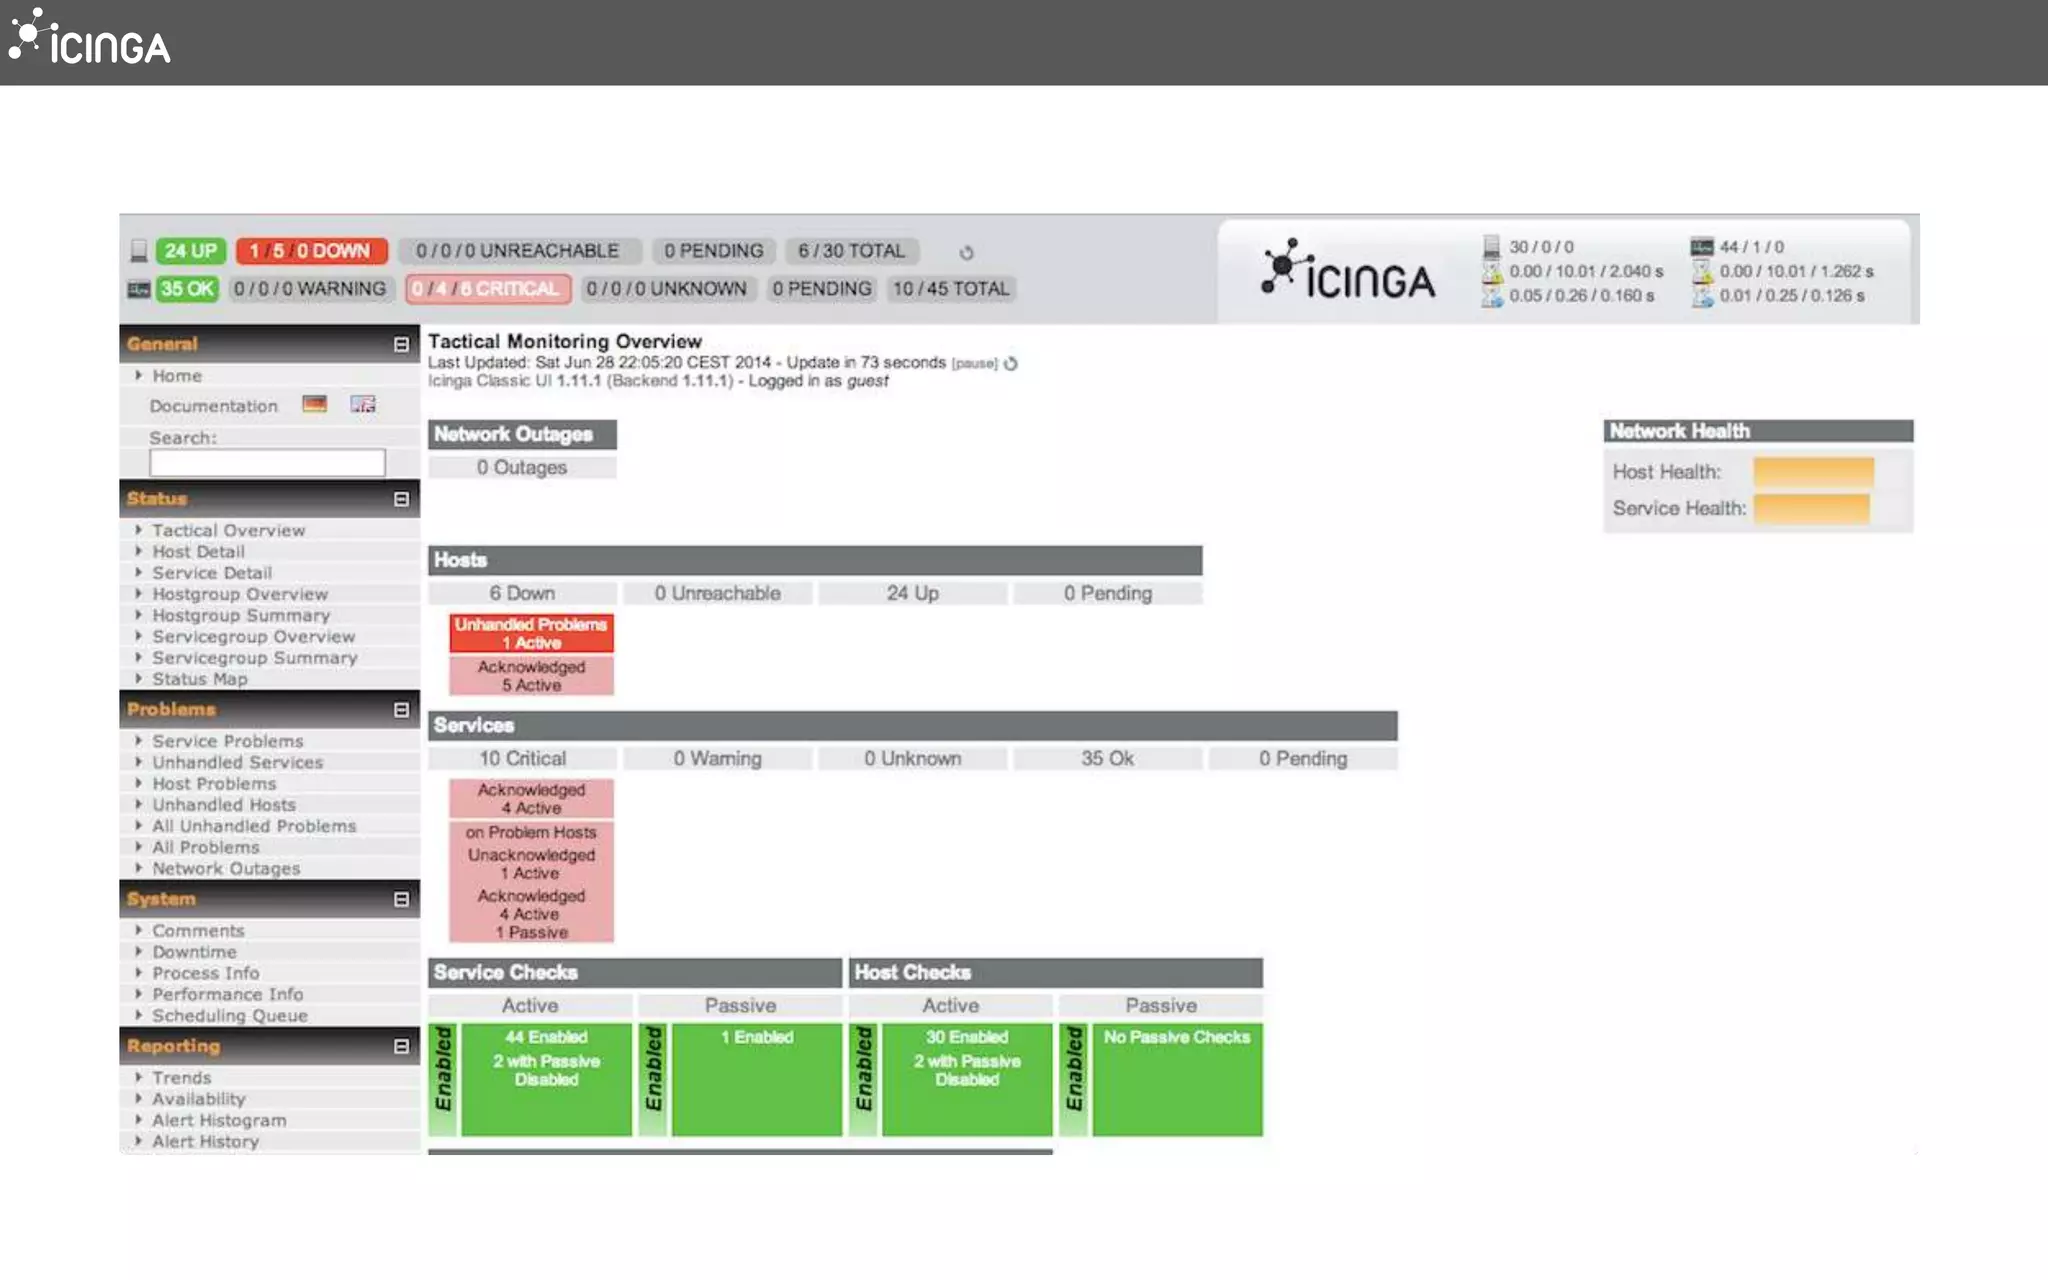The width and height of the screenshot is (2048, 1280).
Task: Open Scheduling Queue under System
Action: click(229, 1016)
